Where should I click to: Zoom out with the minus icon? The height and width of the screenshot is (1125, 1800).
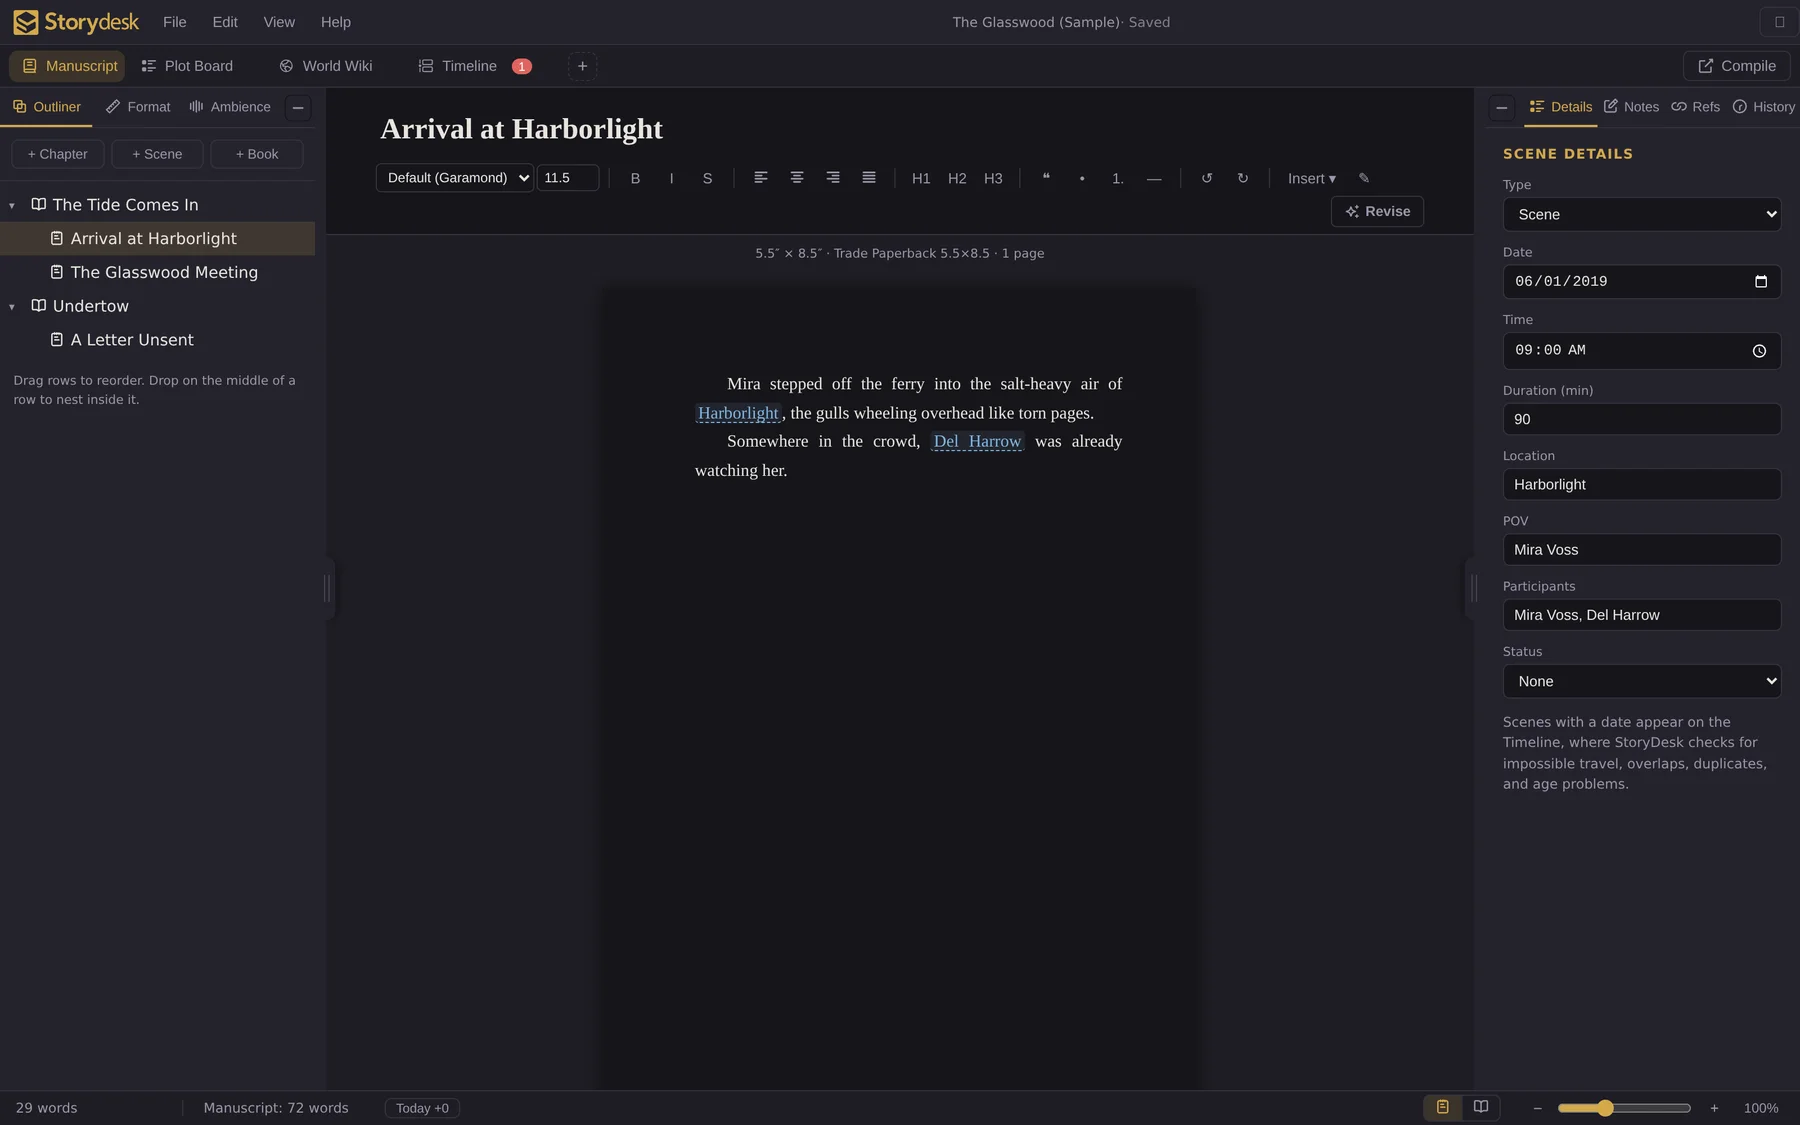click(1538, 1108)
